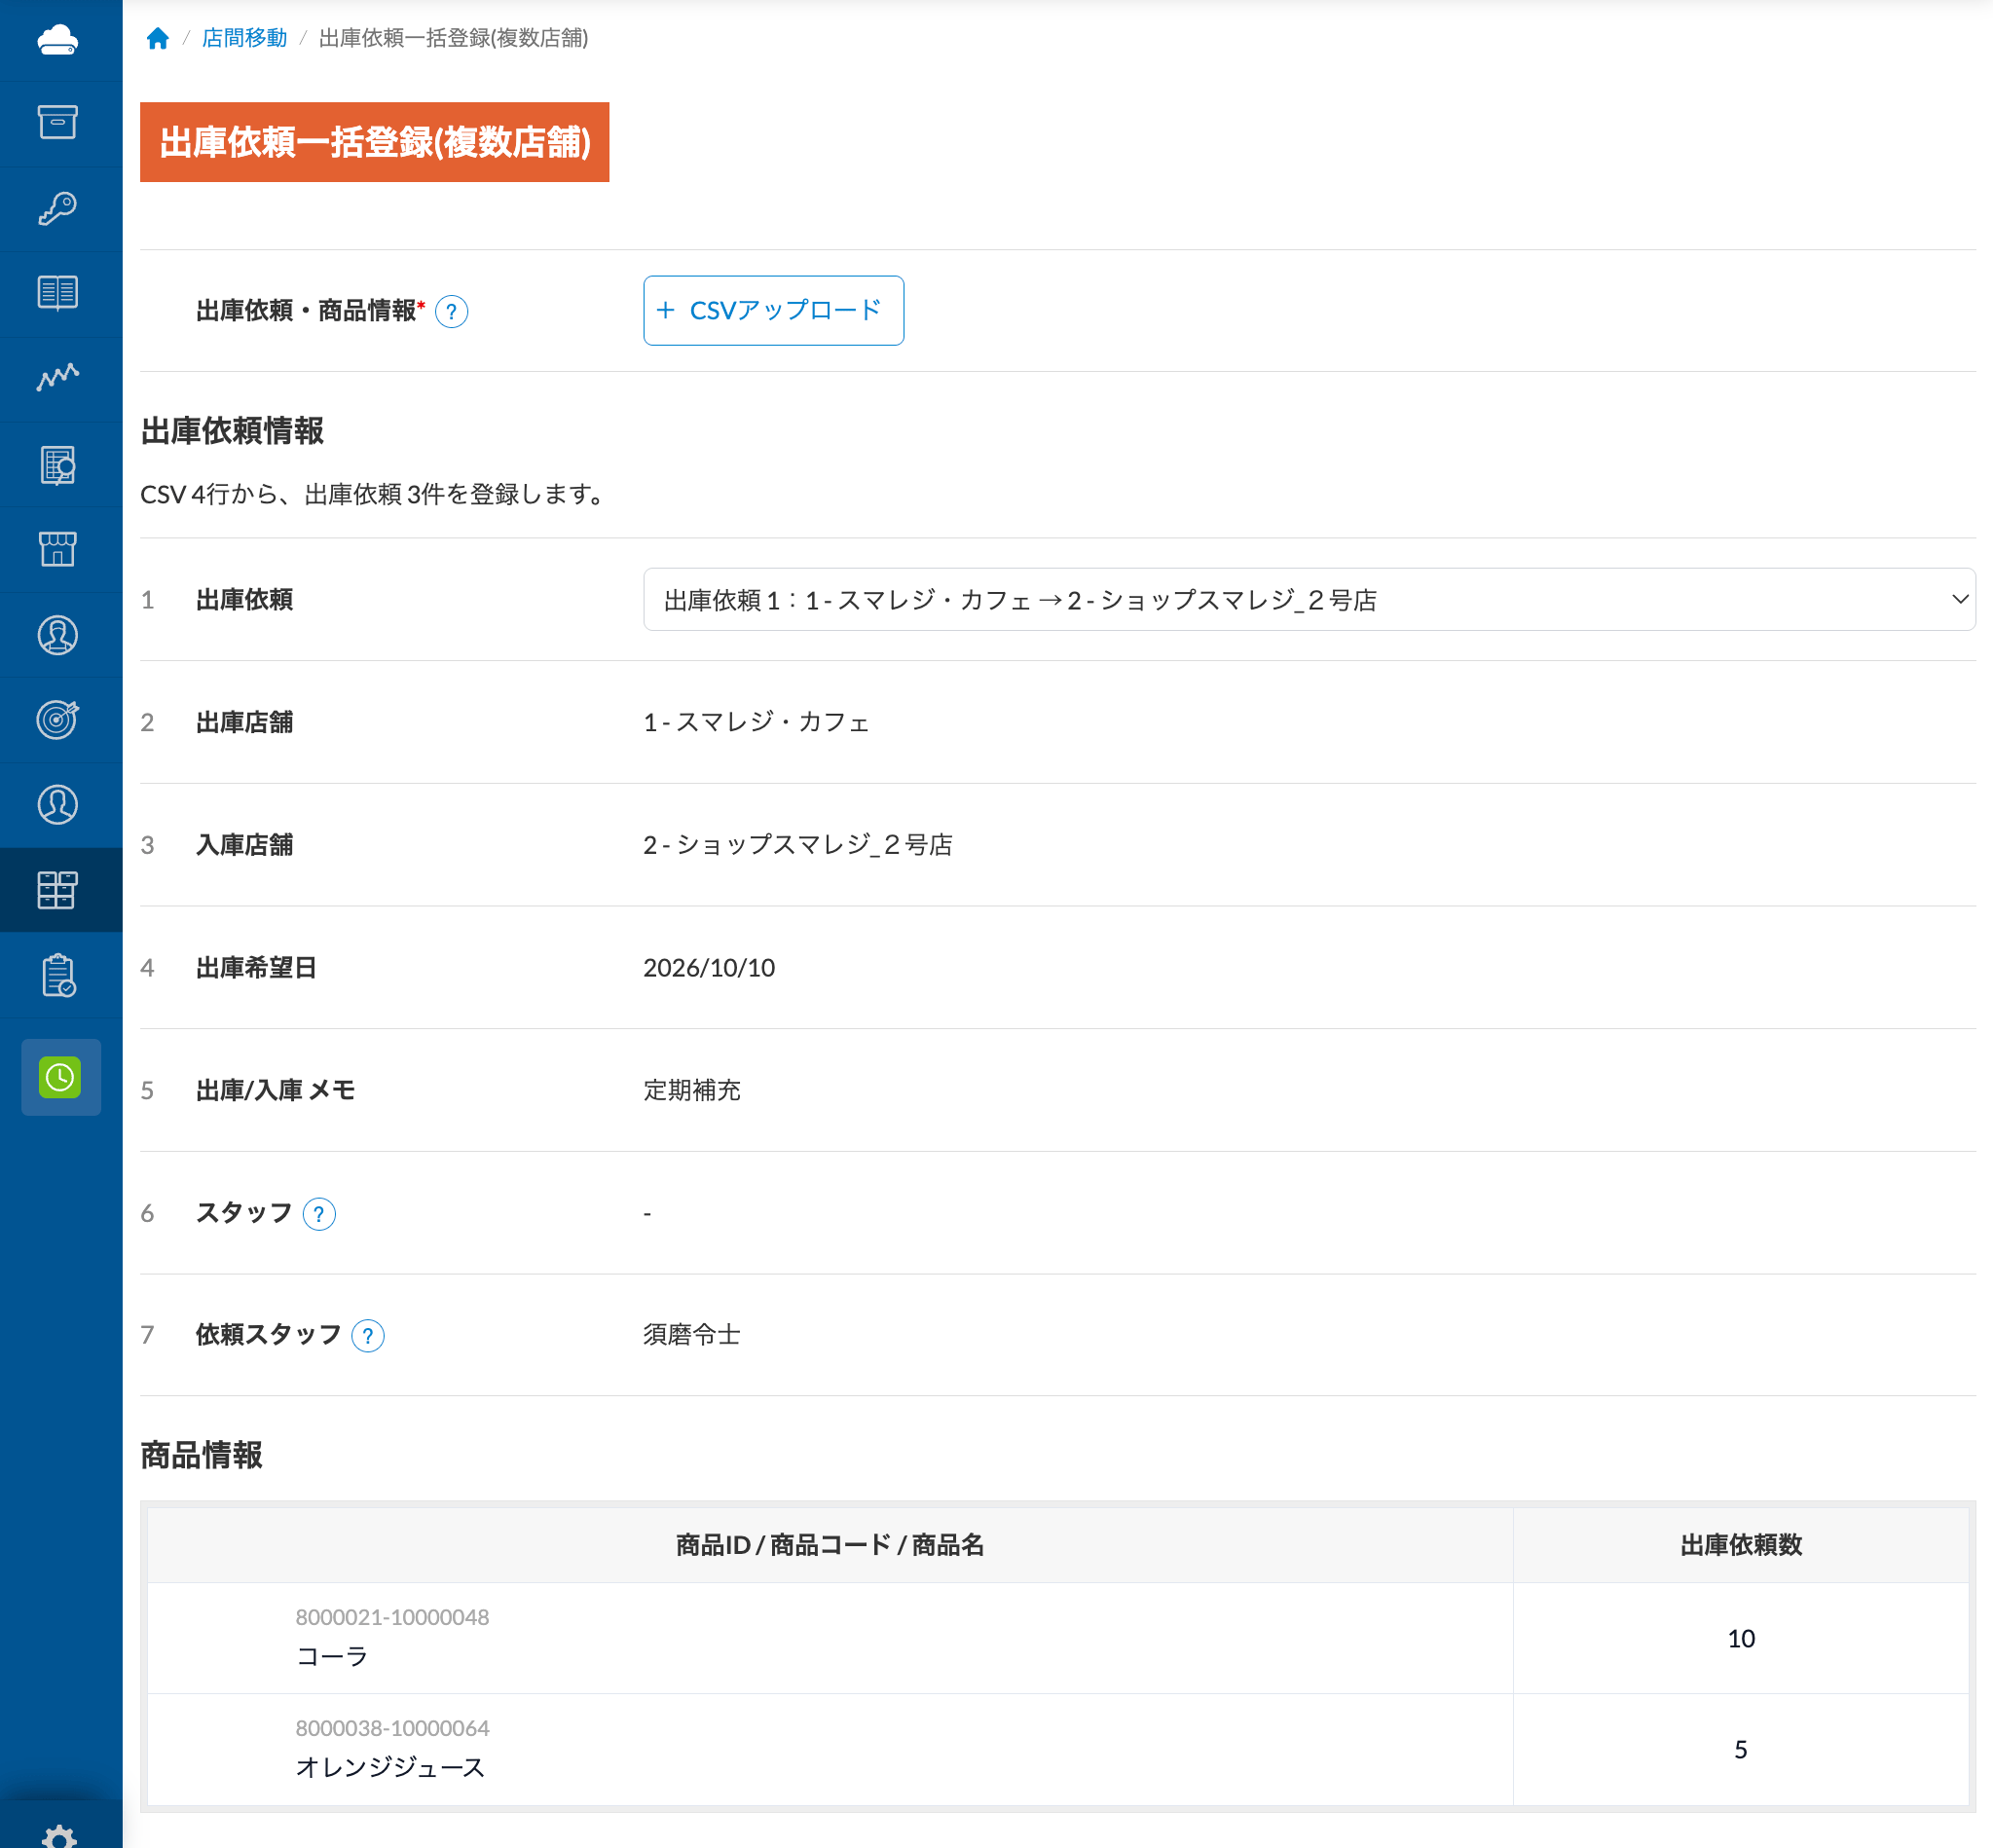The height and width of the screenshot is (1848, 1993).
Task: Click the 1 - スマレジ・カフェ 出庫店舗 value
Action: [757, 722]
